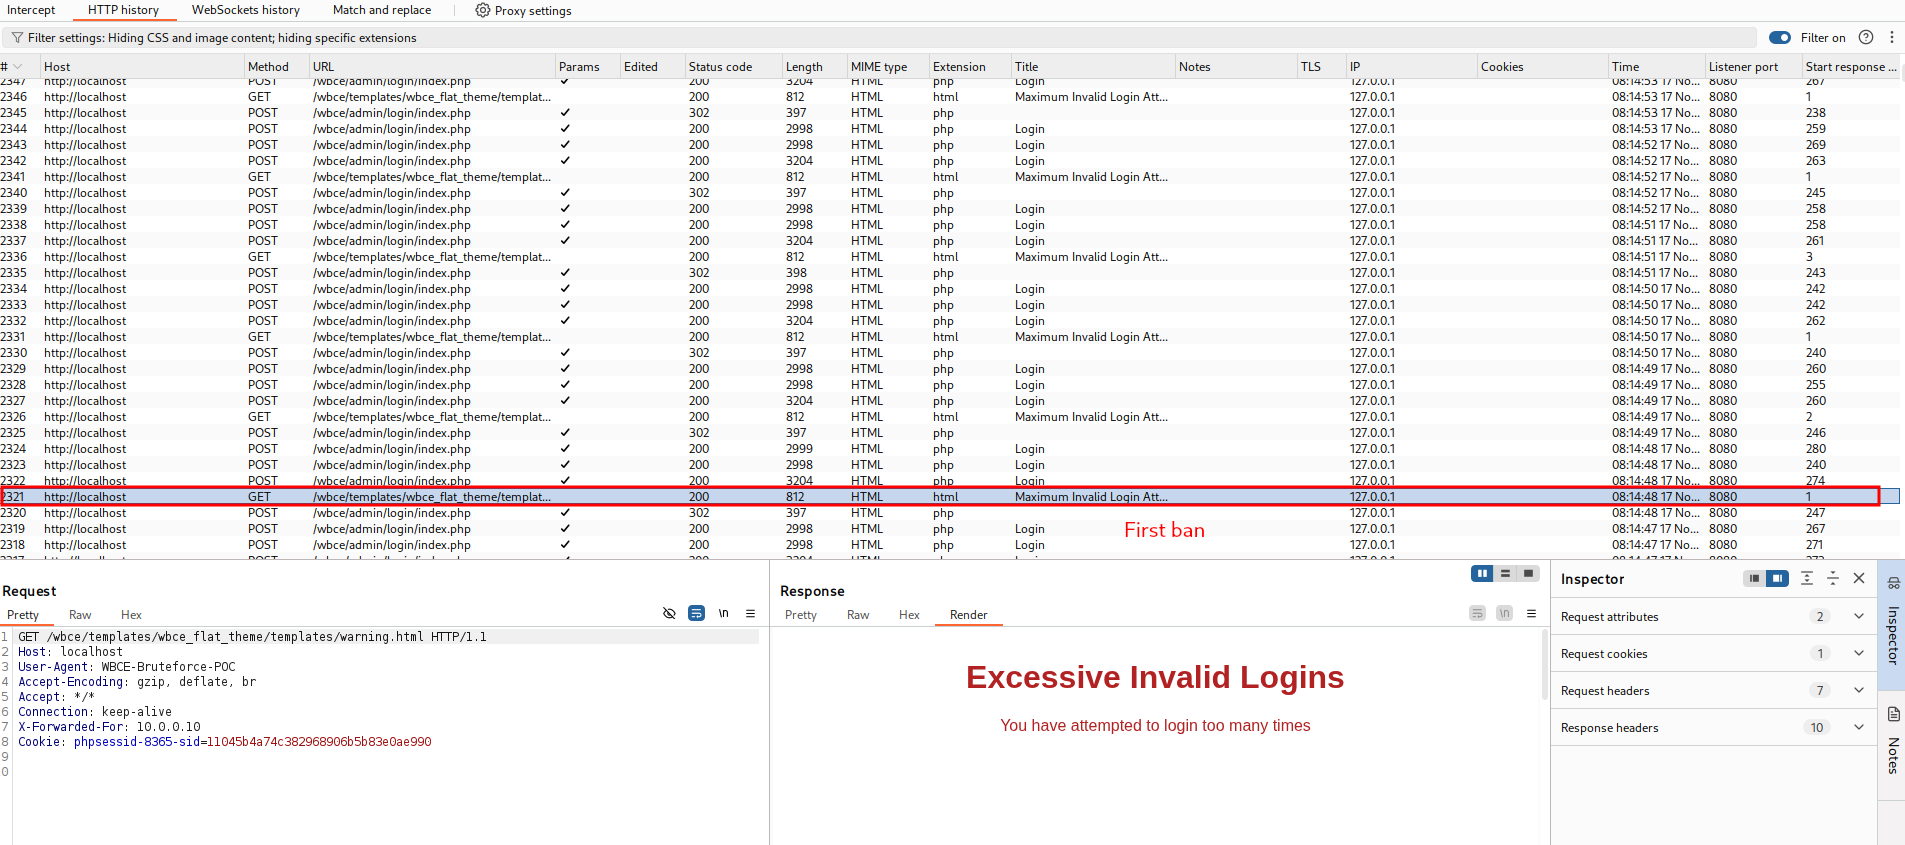
Task: Toggle word wrap in Response panel
Action: click(x=1477, y=613)
